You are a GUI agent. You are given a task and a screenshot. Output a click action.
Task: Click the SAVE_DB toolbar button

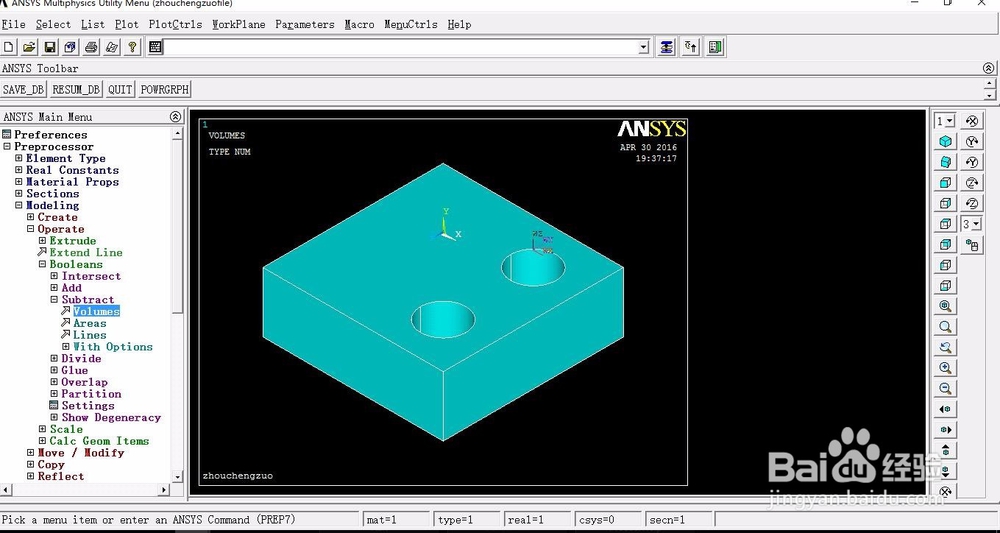pyautogui.click(x=24, y=89)
